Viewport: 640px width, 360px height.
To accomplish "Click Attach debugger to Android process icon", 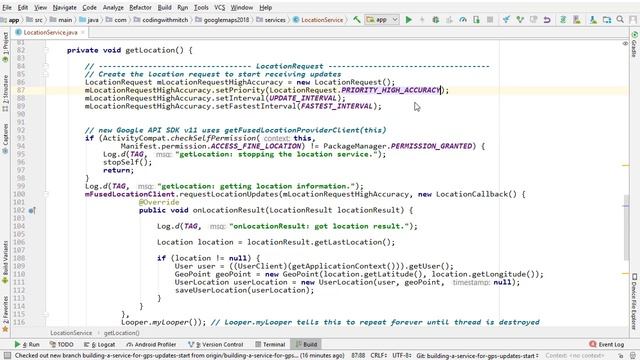I will 476,19.
